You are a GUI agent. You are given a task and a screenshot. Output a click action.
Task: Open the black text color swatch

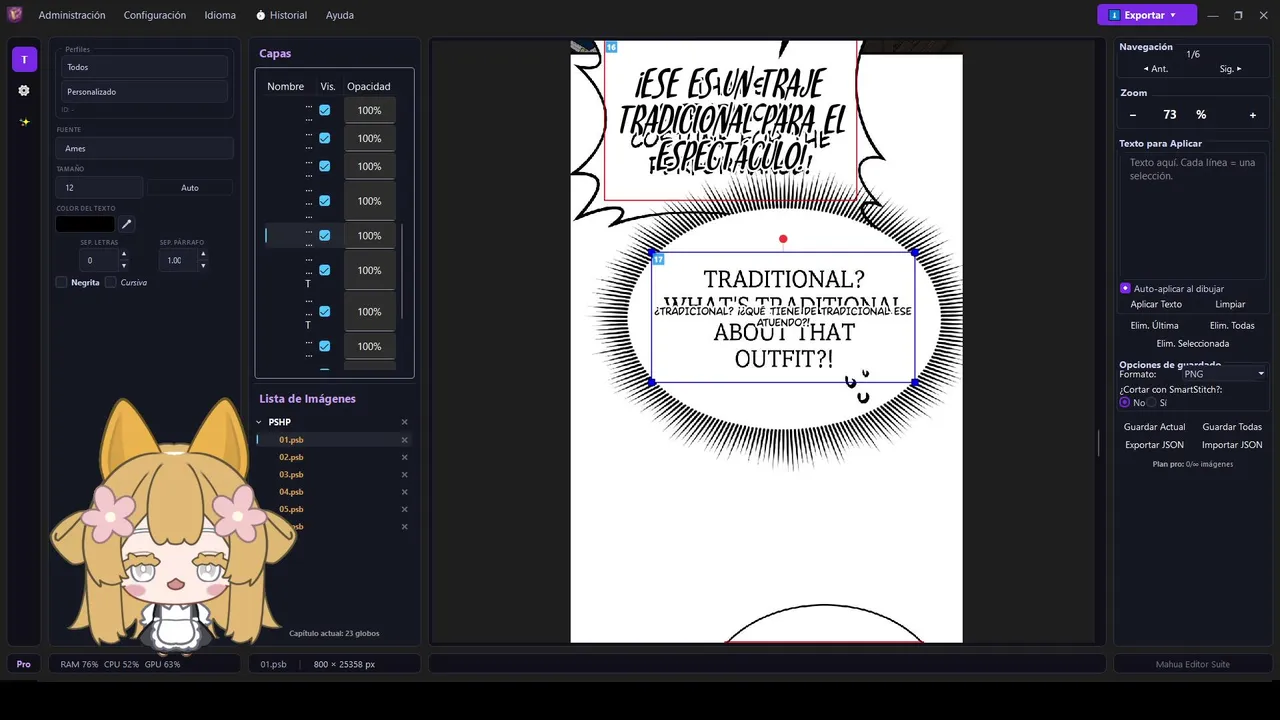pyautogui.click(x=86, y=224)
